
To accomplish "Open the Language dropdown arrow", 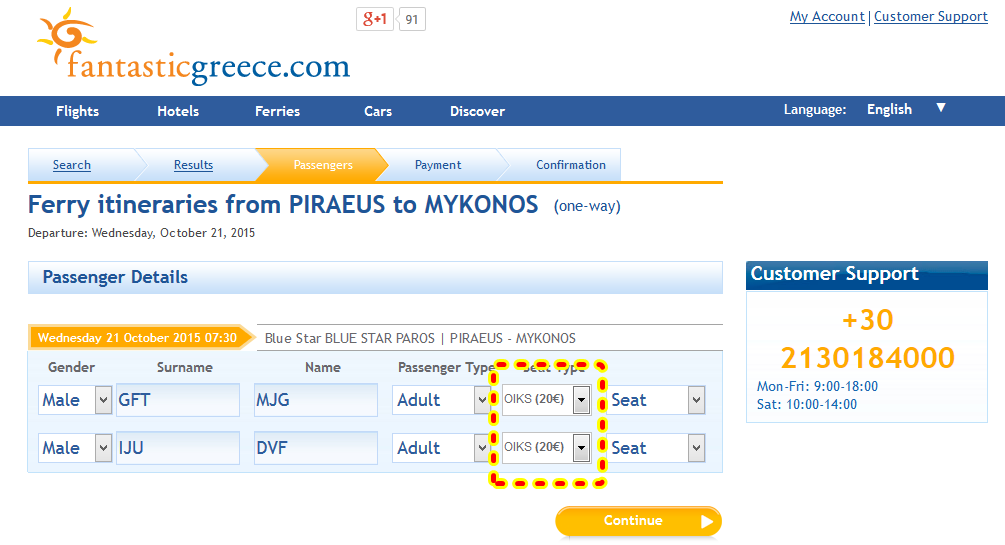I will coord(940,108).
